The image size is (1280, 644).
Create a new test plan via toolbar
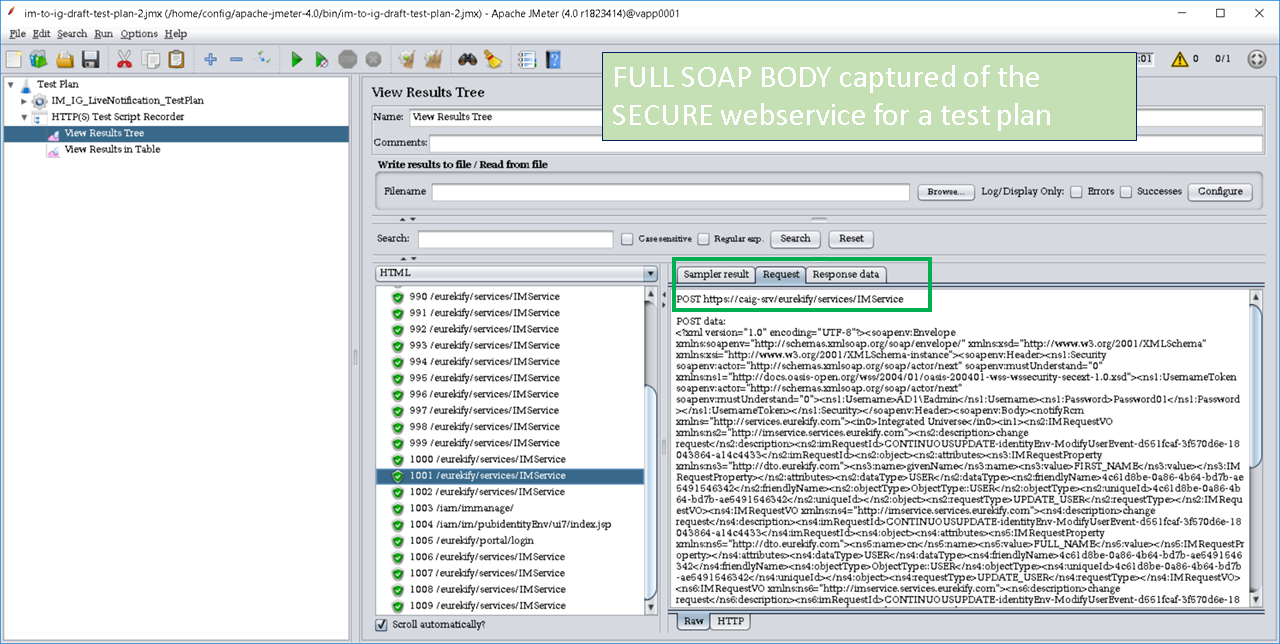(x=13, y=60)
